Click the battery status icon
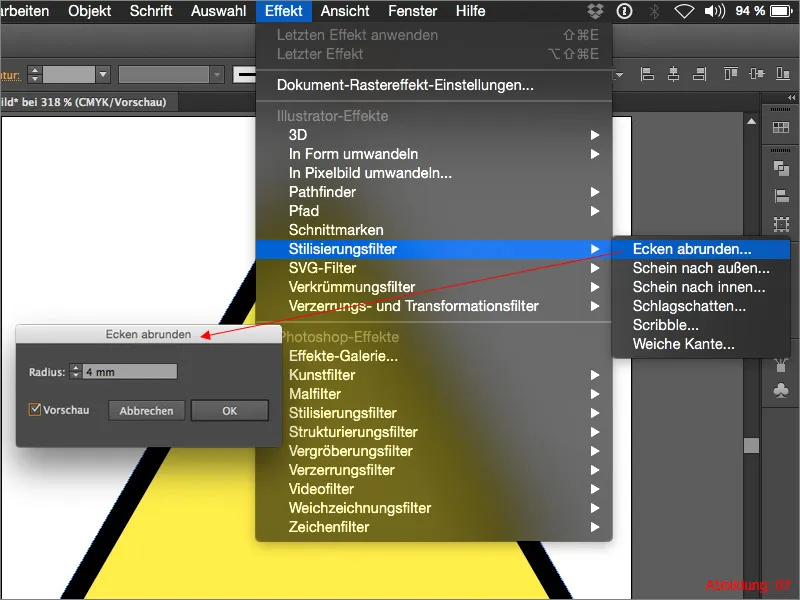The height and width of the screenshot is (600, 800). click(x=781, y=11)
